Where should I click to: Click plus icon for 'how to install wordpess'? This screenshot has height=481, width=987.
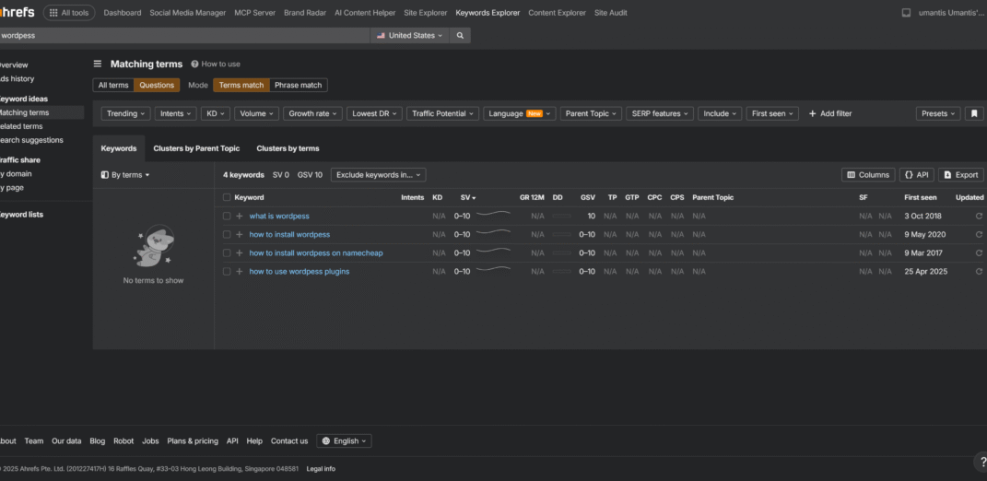239,234
